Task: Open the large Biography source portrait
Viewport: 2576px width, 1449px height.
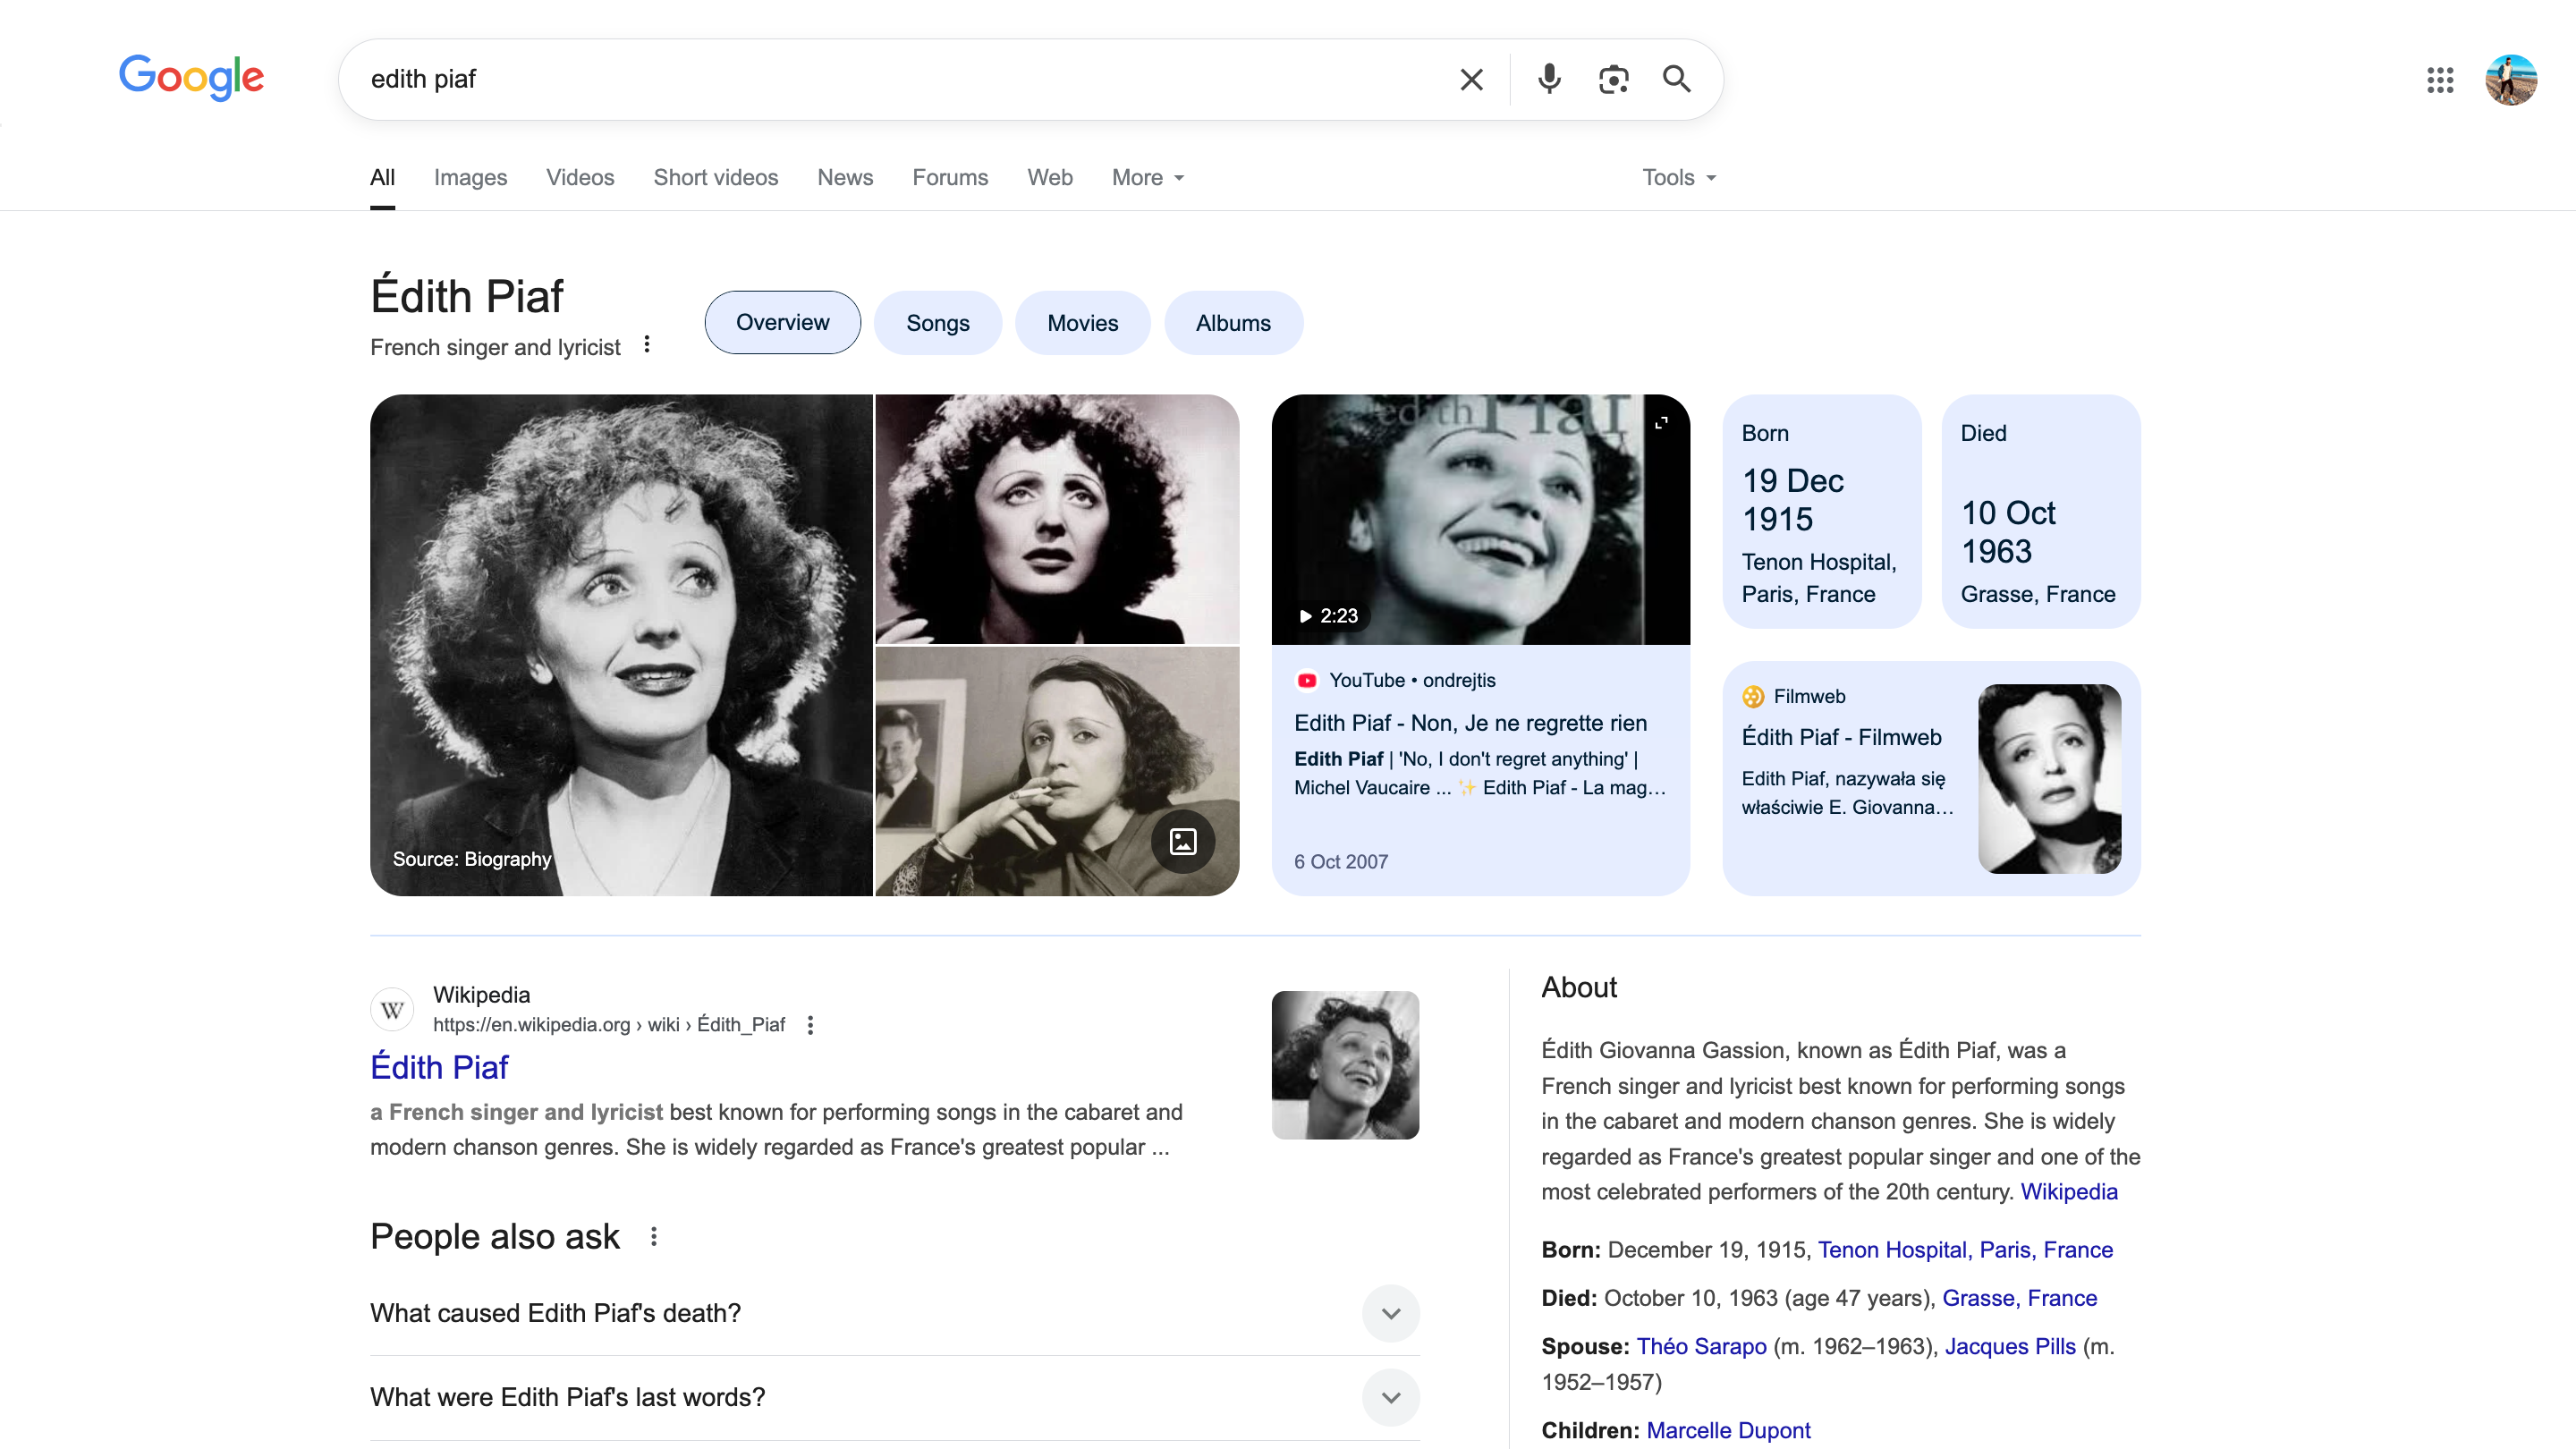Action: [x=621, y=645]
